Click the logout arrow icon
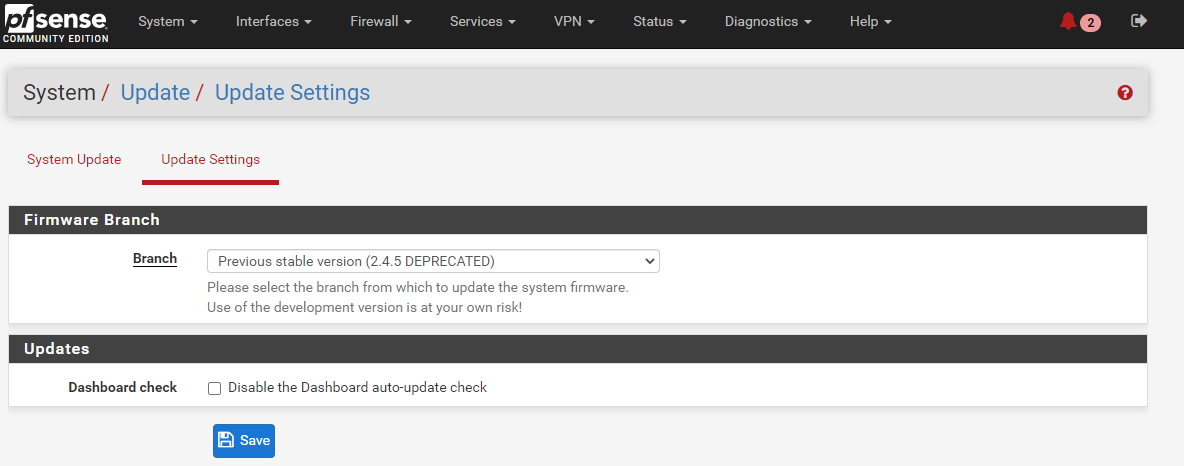The image size is (1184, 466). click(x=1139, y=21)
